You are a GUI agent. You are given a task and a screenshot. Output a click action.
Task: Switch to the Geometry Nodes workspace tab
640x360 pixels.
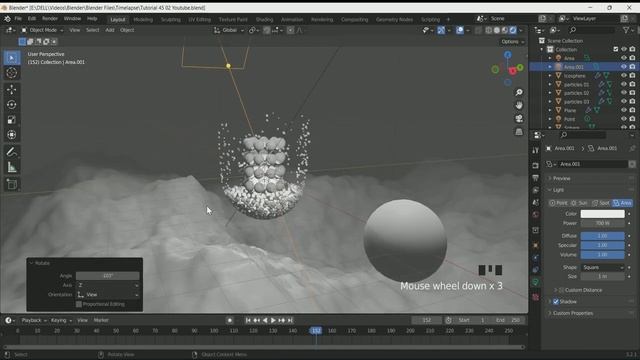click(394, 20)
